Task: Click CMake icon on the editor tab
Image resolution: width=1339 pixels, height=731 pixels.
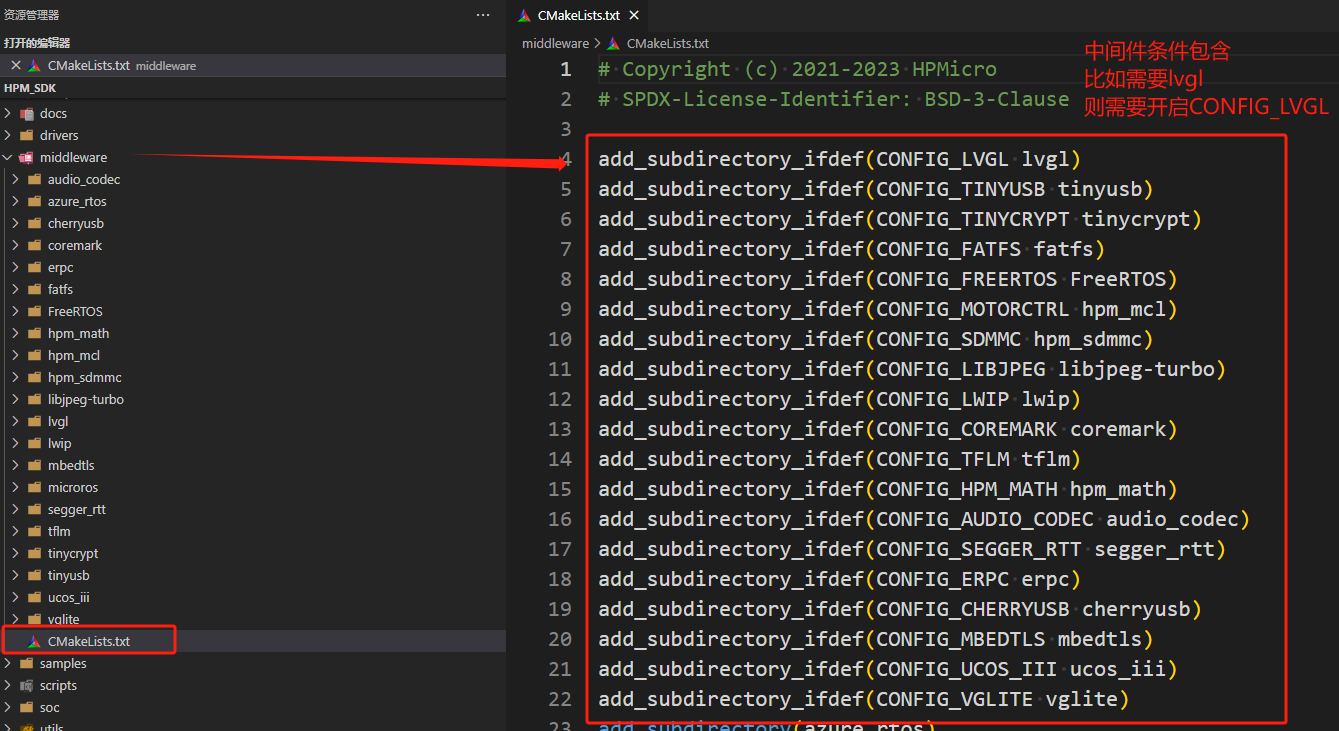Action: pos(525,15)
